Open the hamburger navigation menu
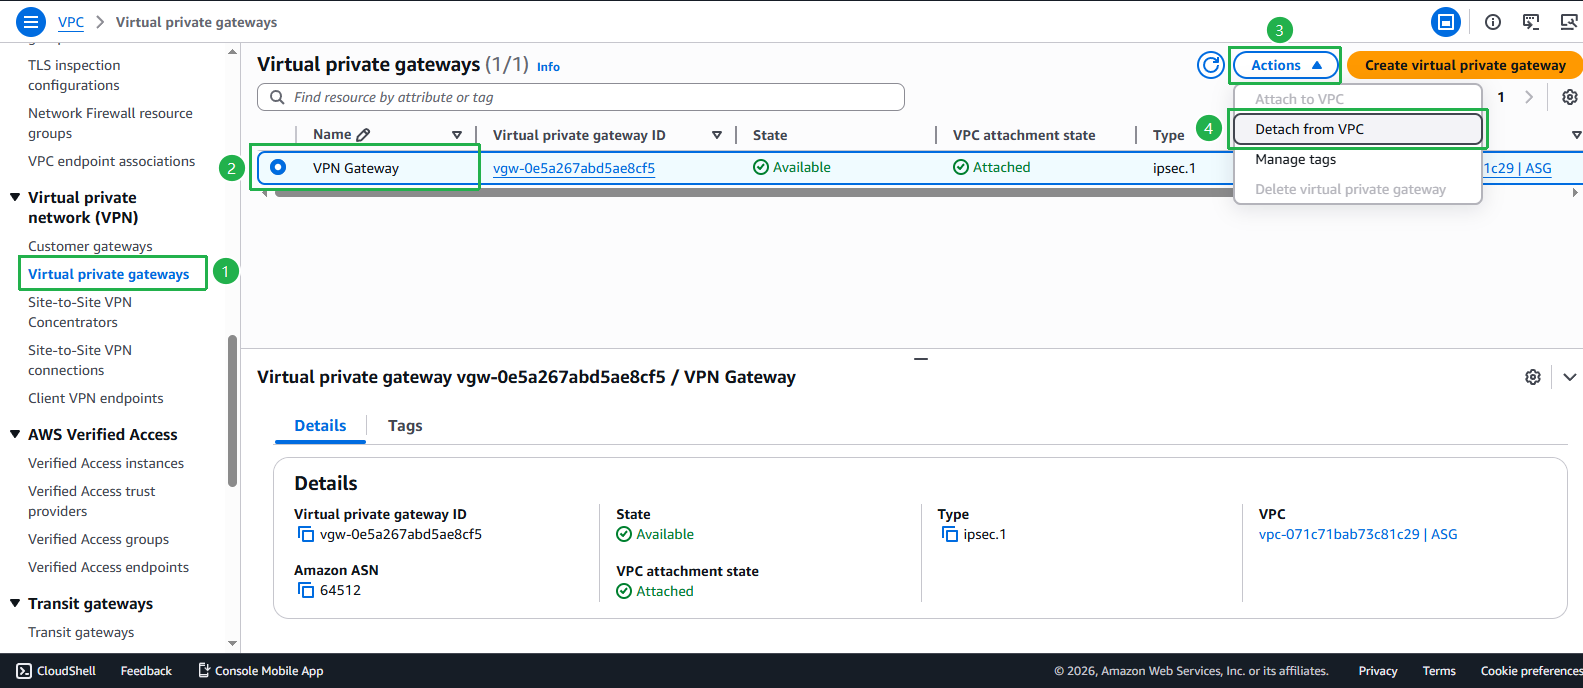1583x688 pixels. (31, 21)
